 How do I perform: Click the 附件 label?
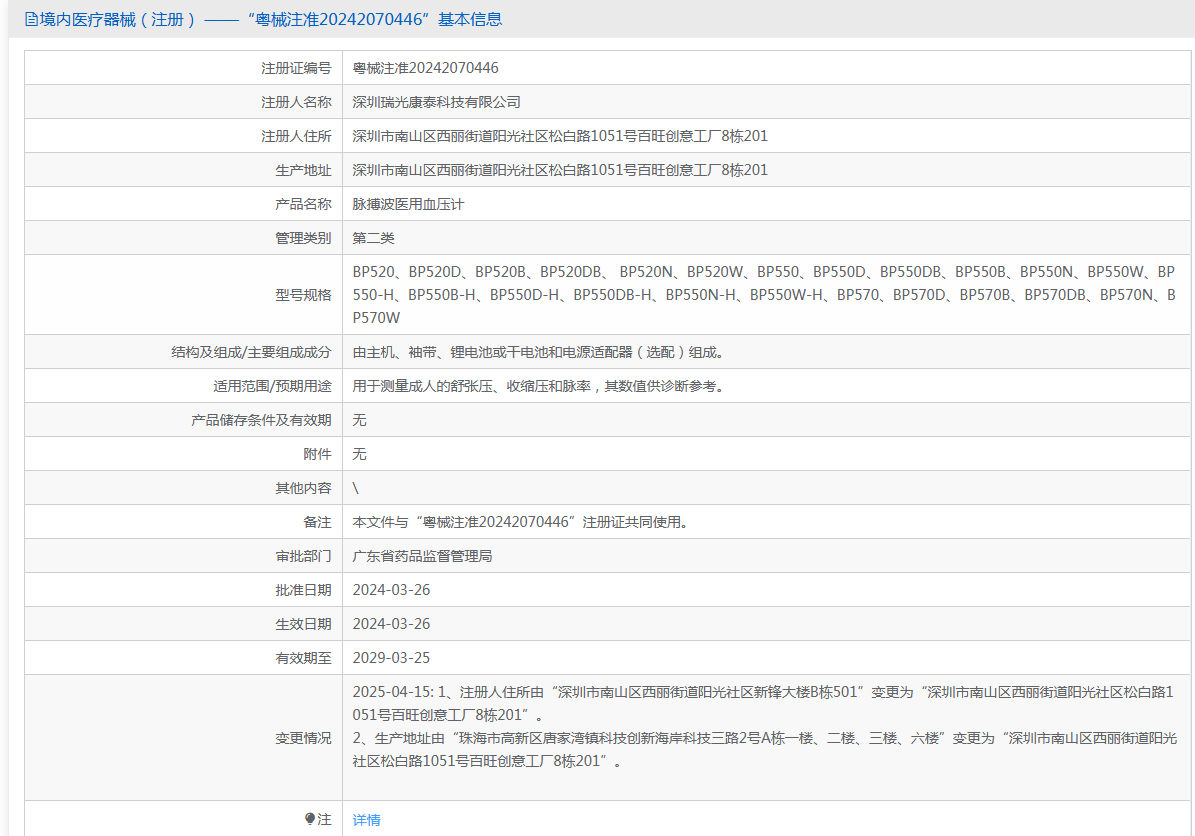coord(317,454)
